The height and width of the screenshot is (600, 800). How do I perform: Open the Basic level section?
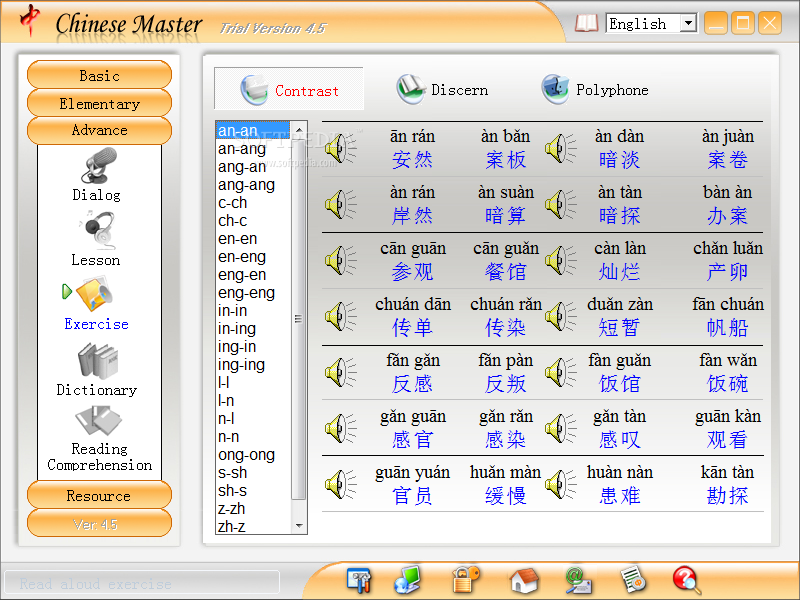coord(99,75)
